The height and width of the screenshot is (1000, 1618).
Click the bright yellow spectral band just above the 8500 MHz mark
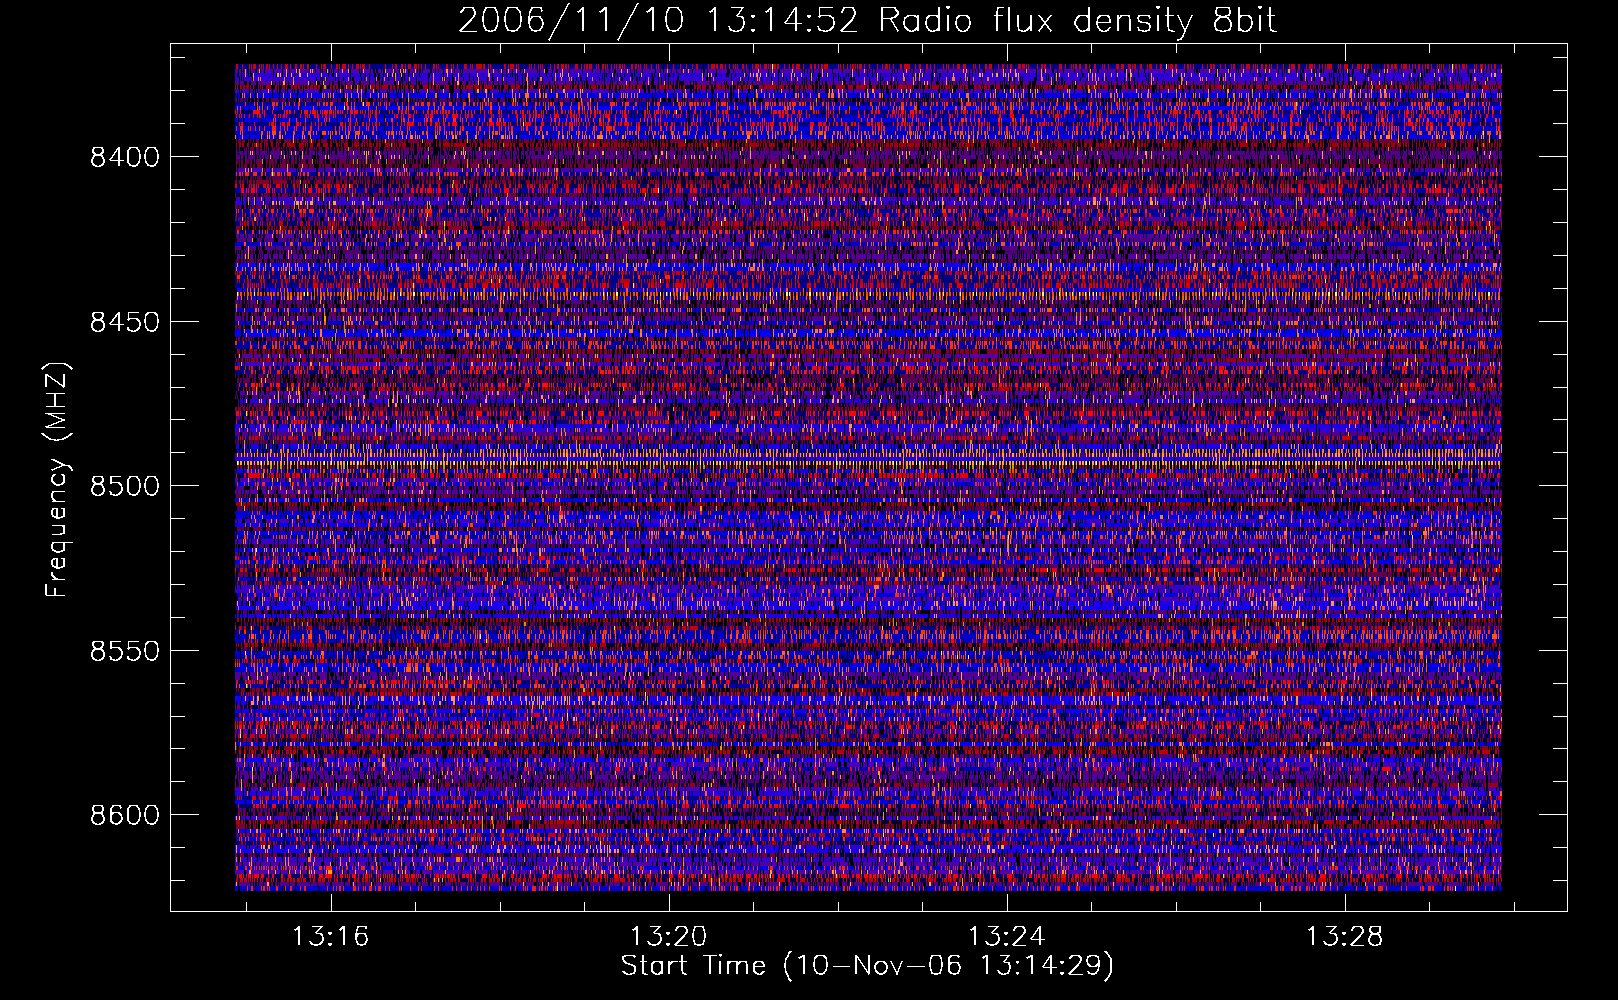[868, 463]
